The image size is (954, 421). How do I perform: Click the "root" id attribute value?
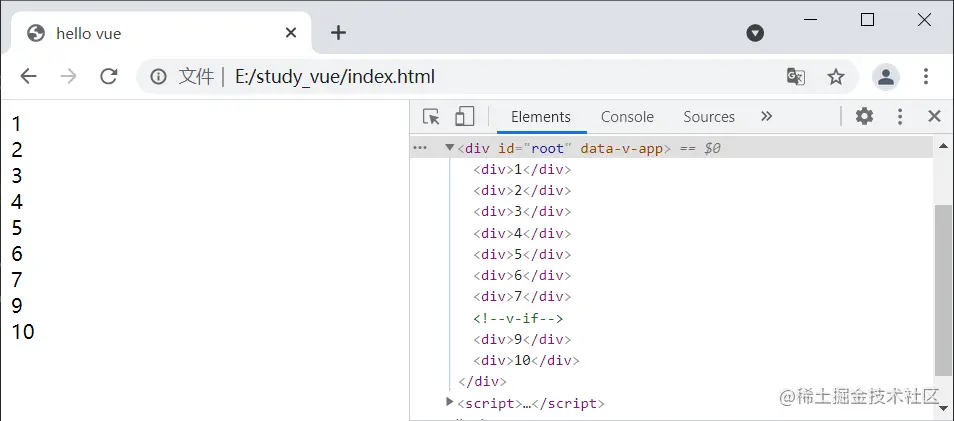548,148
